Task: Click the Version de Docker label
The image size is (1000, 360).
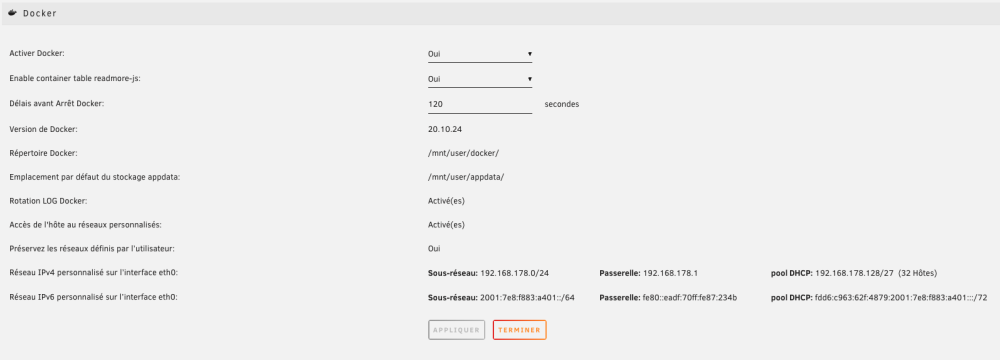Action: (43, 129)
